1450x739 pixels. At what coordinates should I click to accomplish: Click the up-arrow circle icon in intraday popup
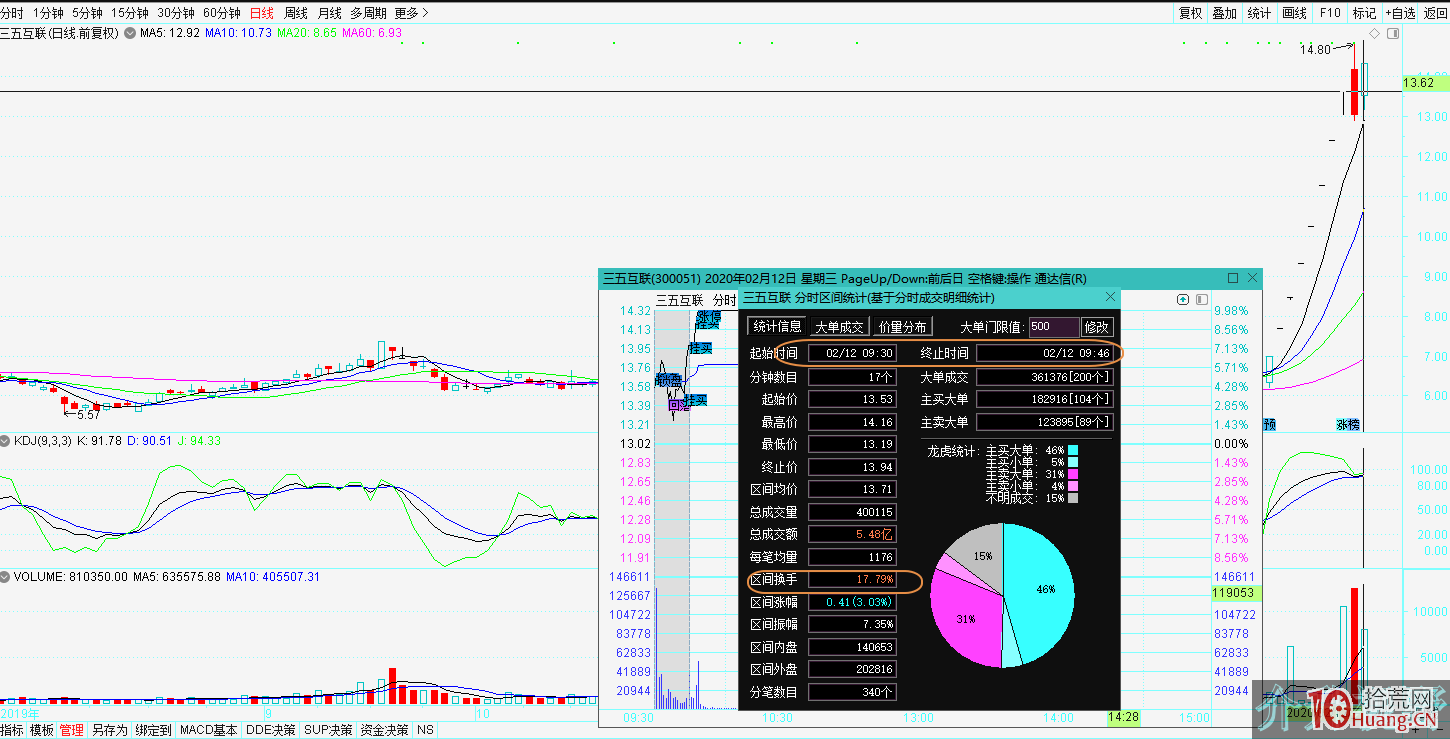pos(1184,299)
